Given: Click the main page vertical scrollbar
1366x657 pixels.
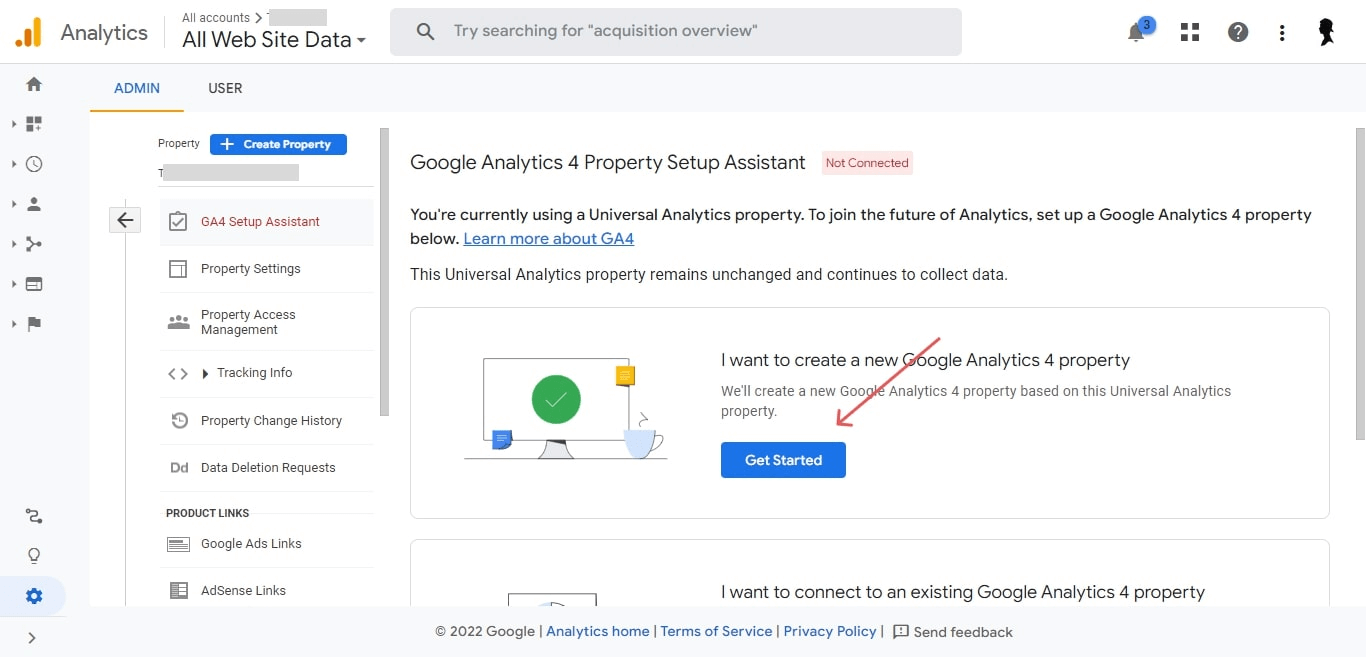Looking at the screenshot, I should pos(1359,284).
